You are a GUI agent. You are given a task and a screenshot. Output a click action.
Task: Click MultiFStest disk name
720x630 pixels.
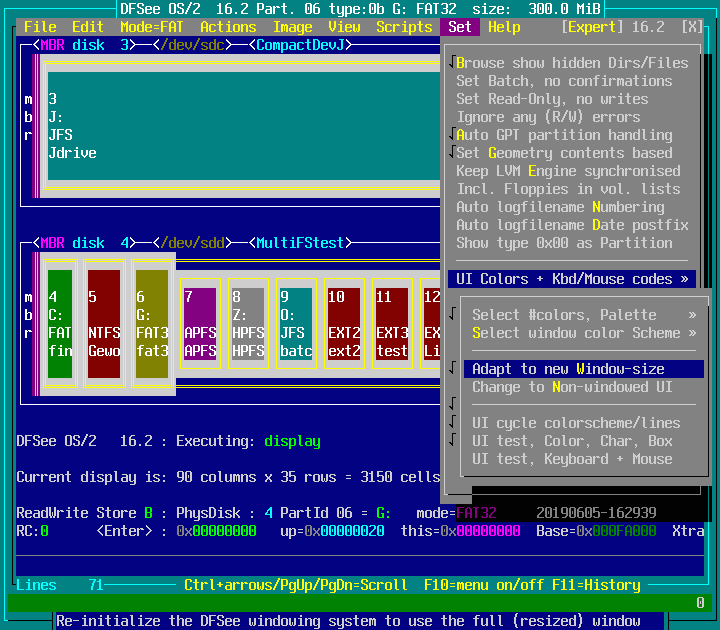[300, 243]
